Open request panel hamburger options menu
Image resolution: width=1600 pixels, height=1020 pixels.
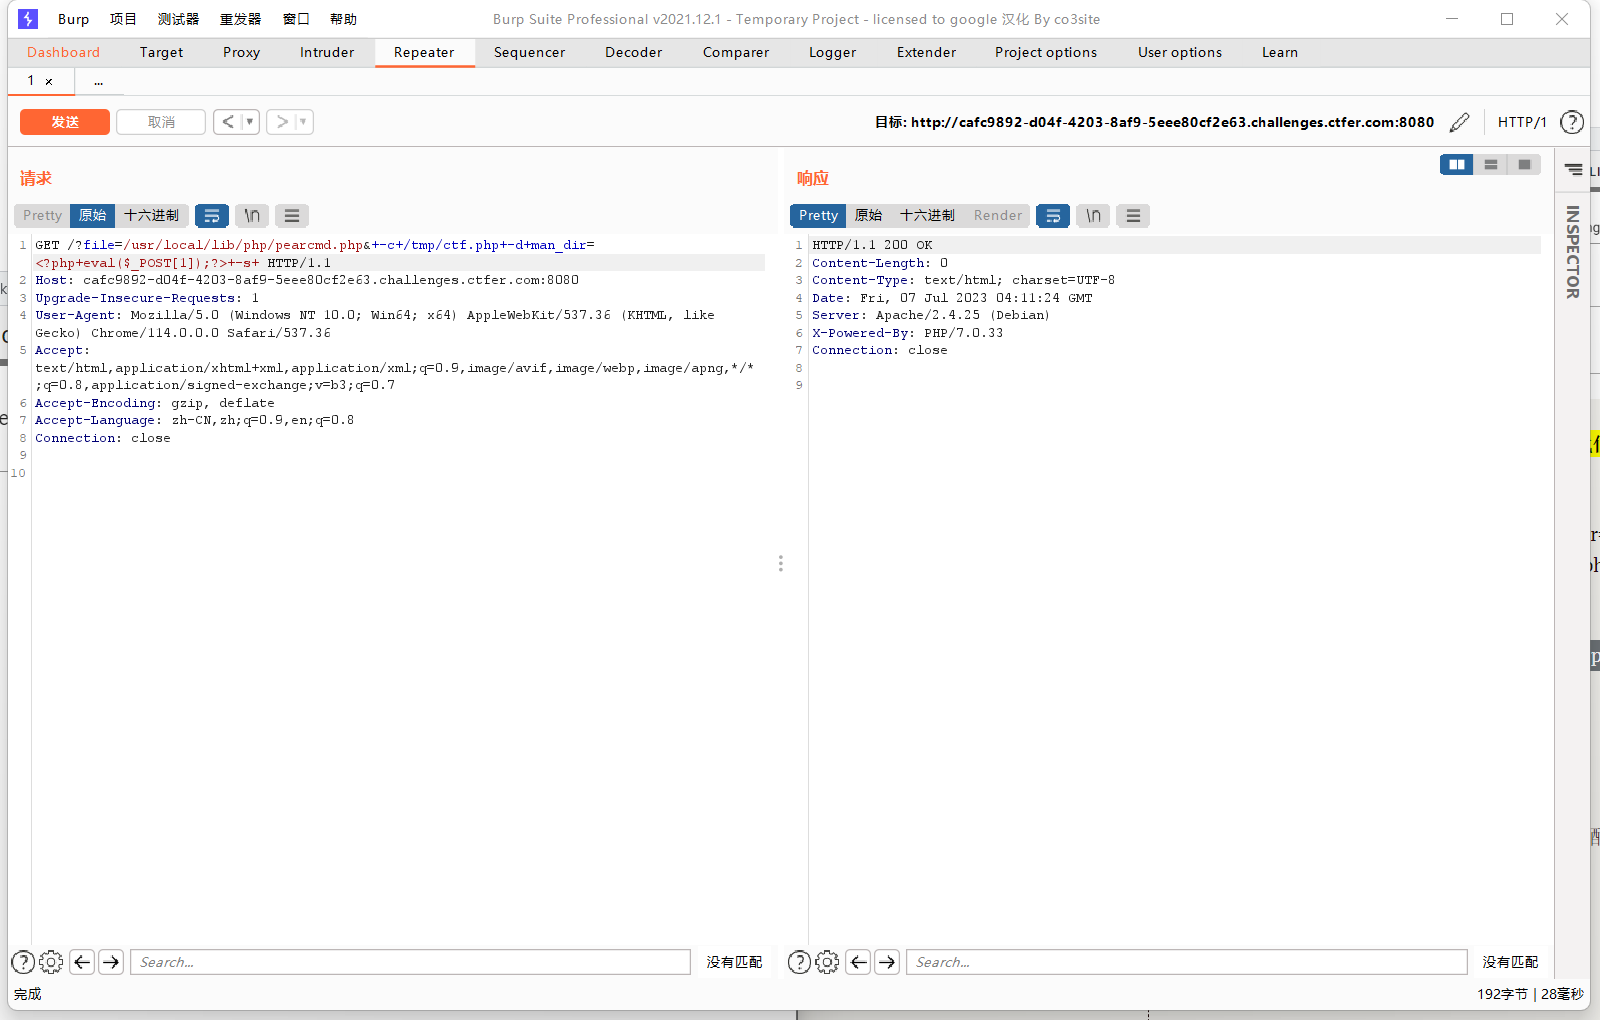click(x=292, y=215)
